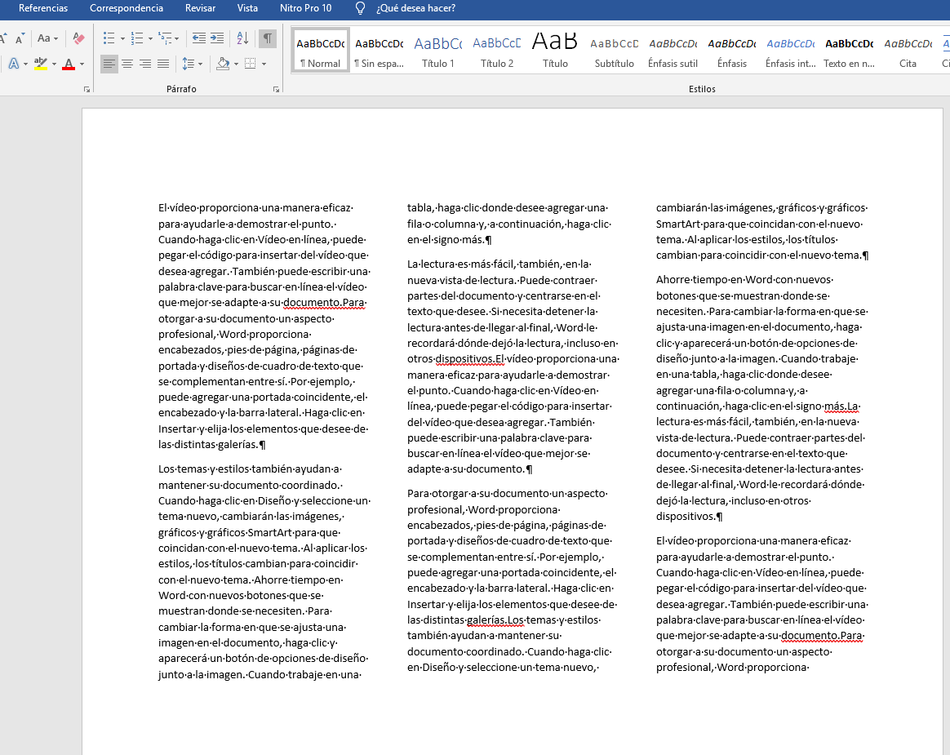Toggle the show paragraph marks (¶) button
950x755 pixels.
[267, 39]
